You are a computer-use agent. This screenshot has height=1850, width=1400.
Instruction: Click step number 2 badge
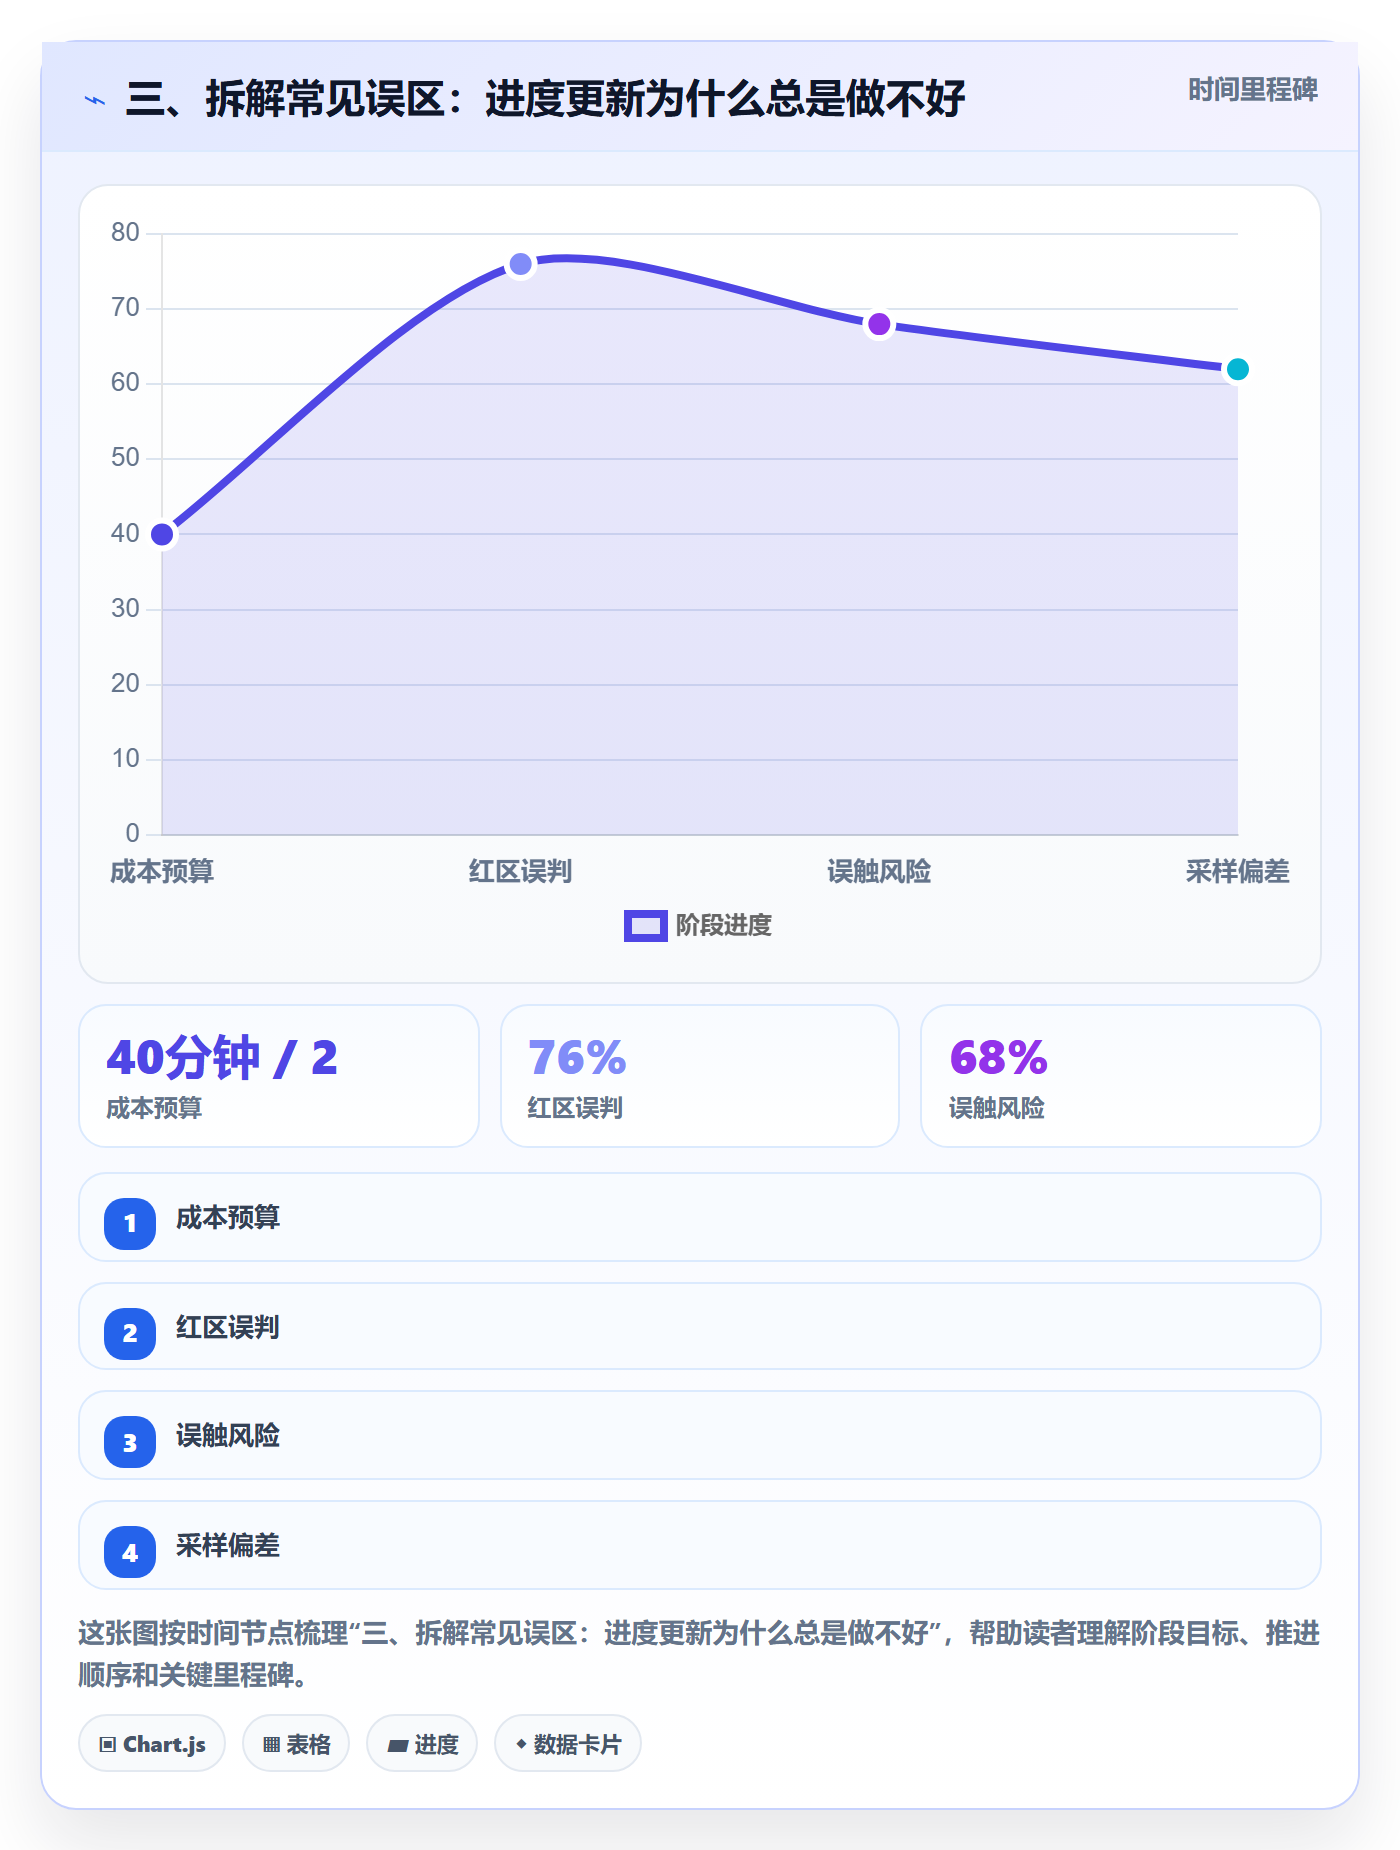pyautogui.click(x=130, y=1333)
